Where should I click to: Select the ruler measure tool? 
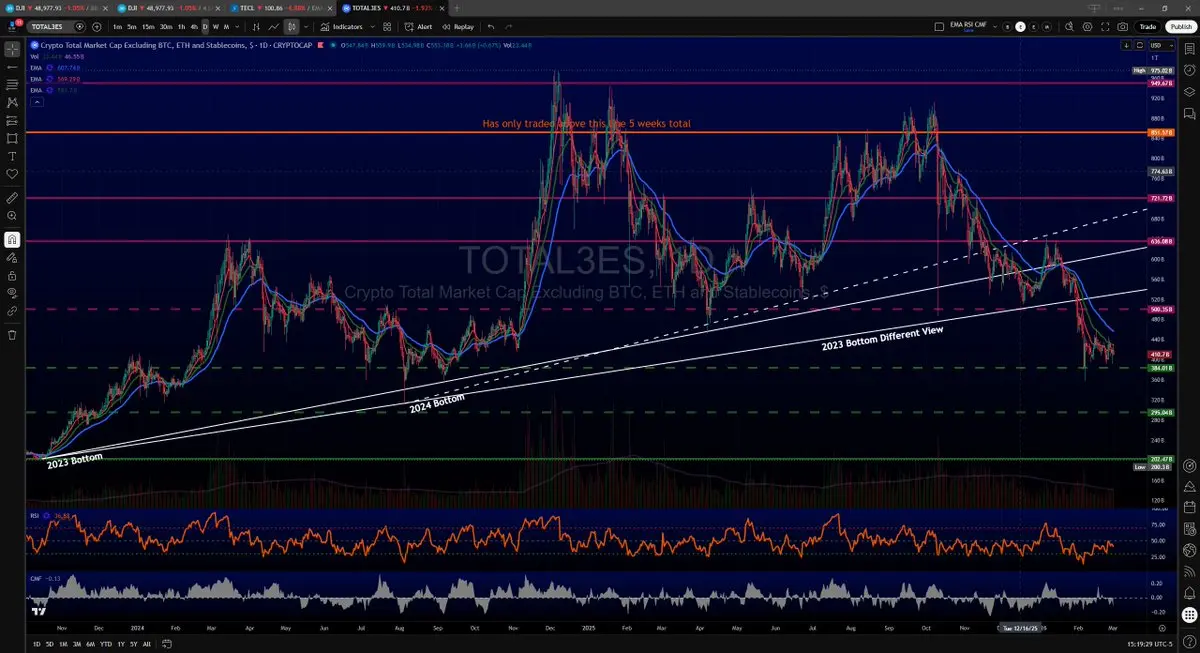pos(12,198)
